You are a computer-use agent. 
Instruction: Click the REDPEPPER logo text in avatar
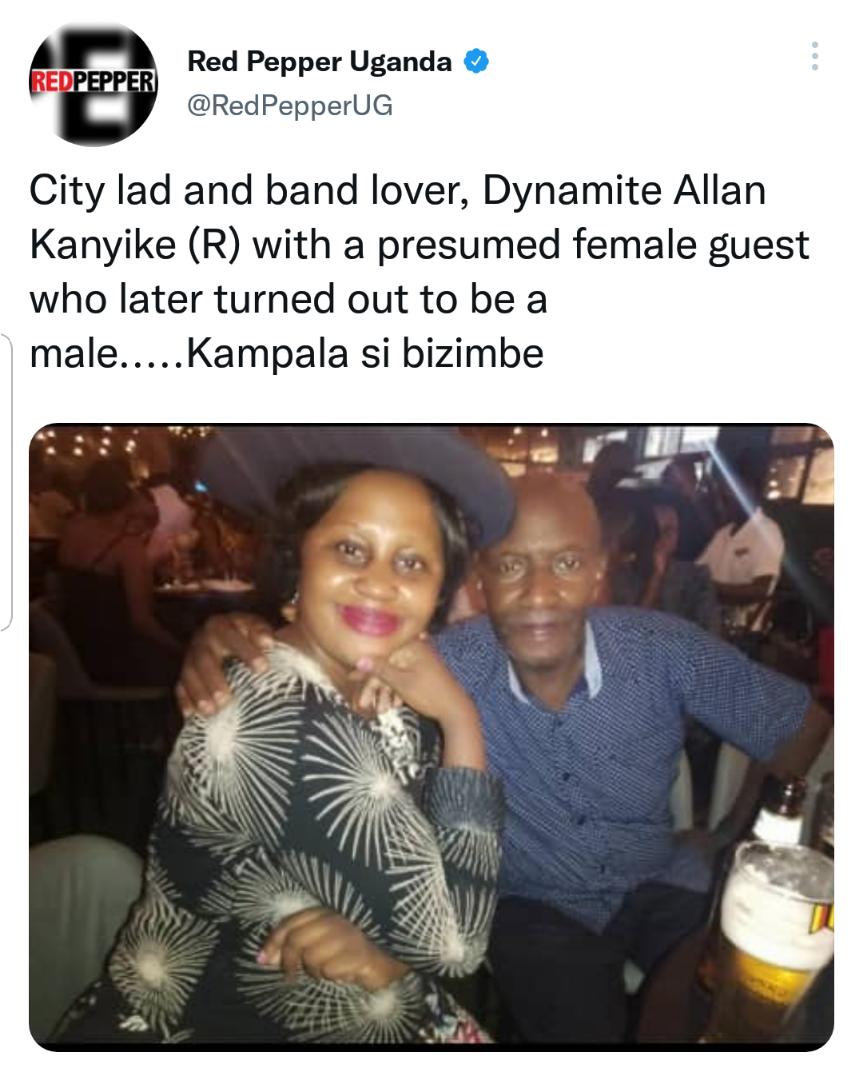[x=94, y=82]
